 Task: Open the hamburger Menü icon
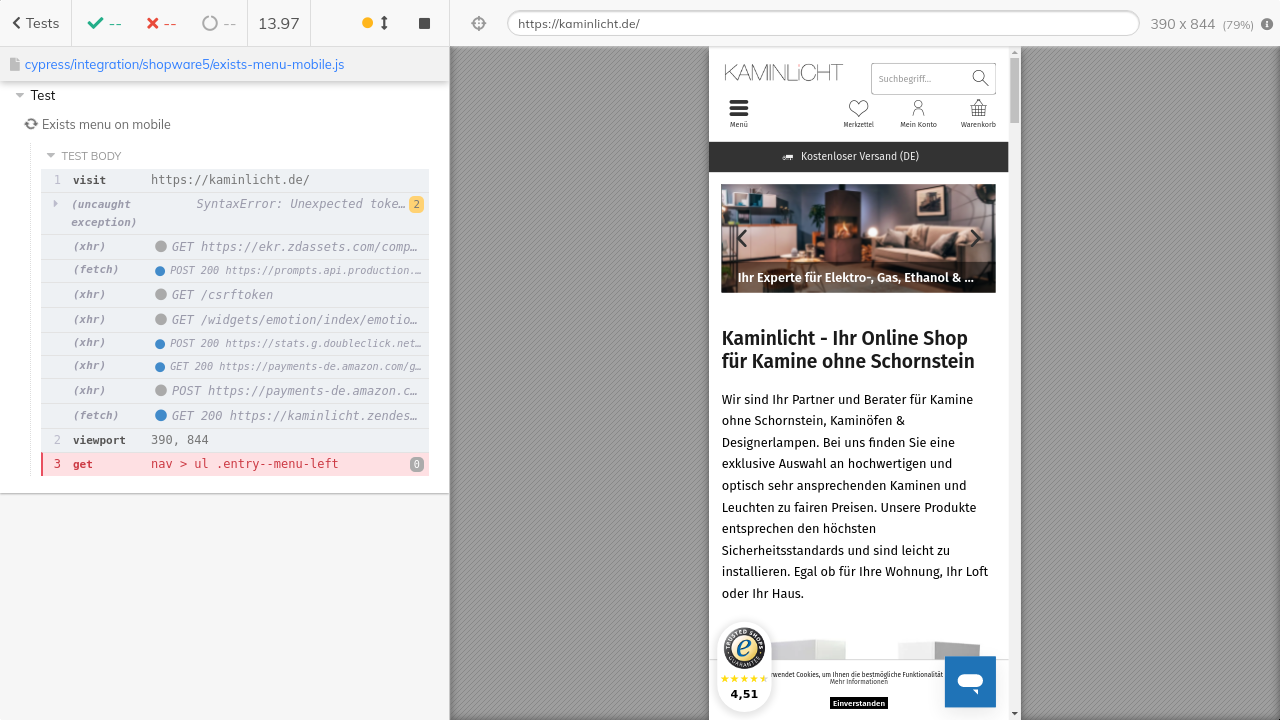click(x=739, y=112)
